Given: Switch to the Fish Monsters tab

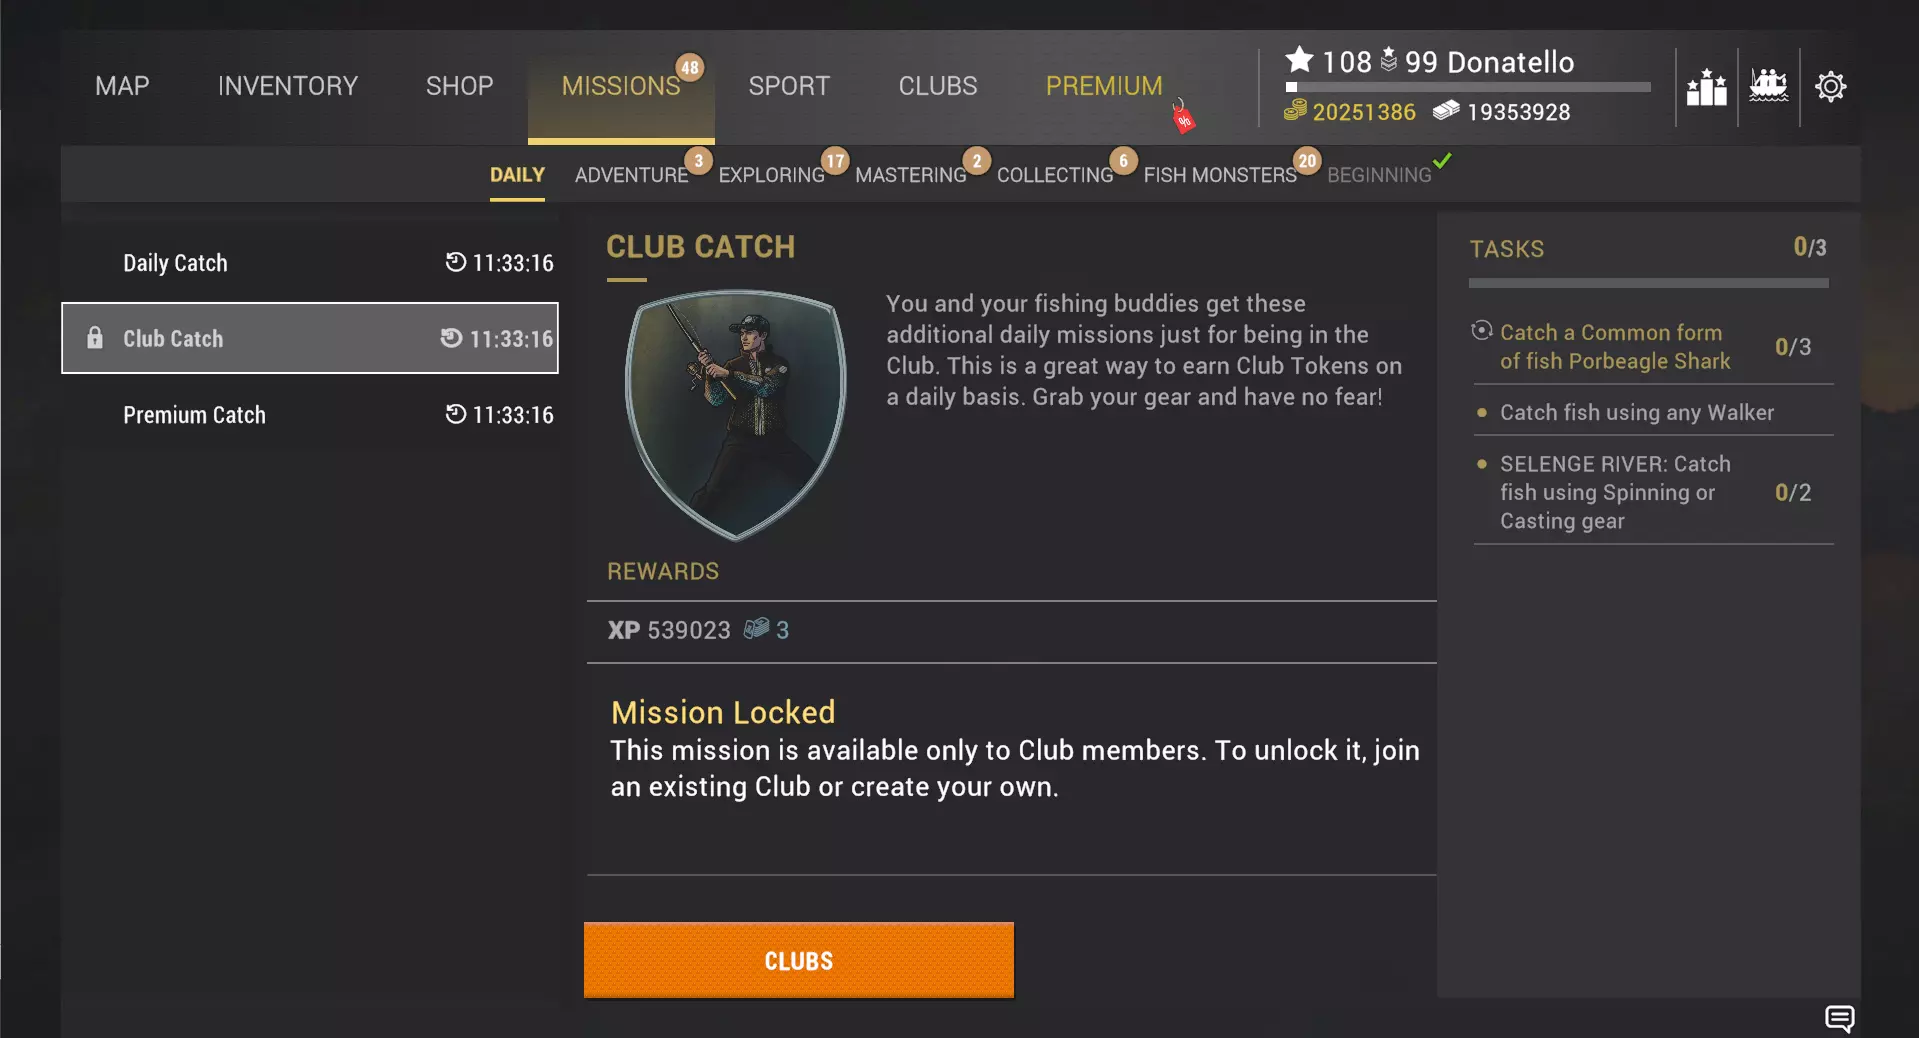Looking at the screenshot, I should pos(1220,175).
